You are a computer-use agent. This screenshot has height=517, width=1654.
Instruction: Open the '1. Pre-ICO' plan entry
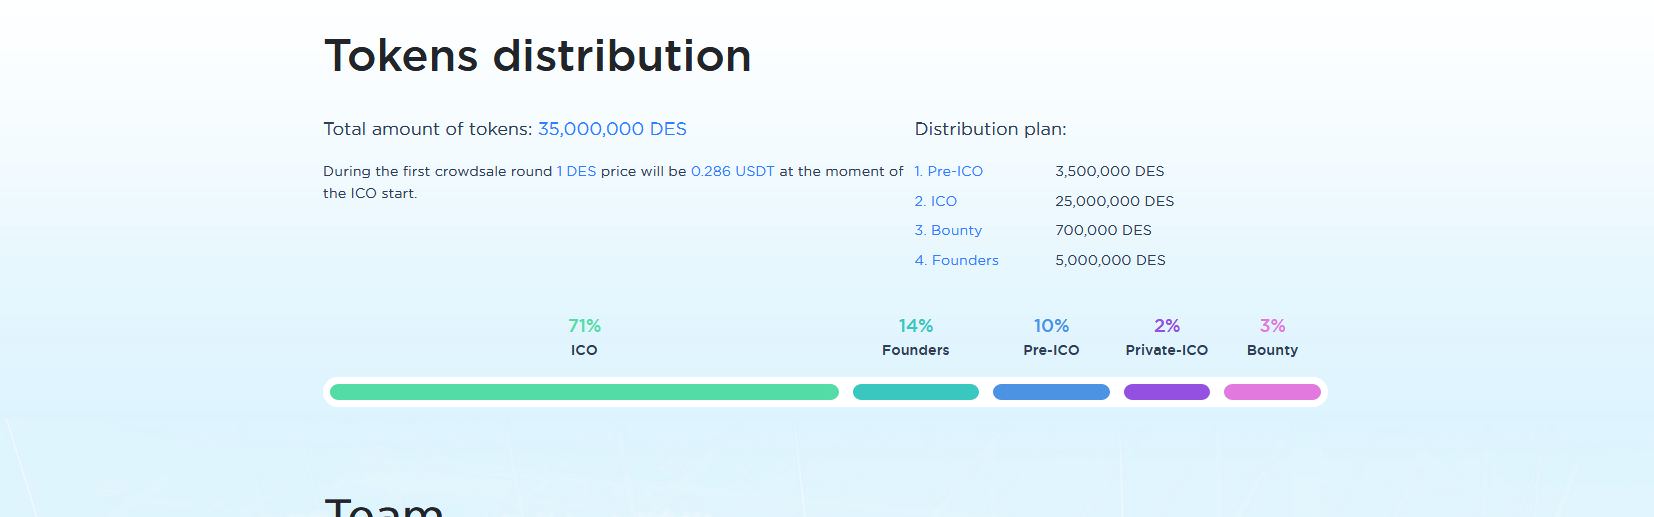click(948, 171)
